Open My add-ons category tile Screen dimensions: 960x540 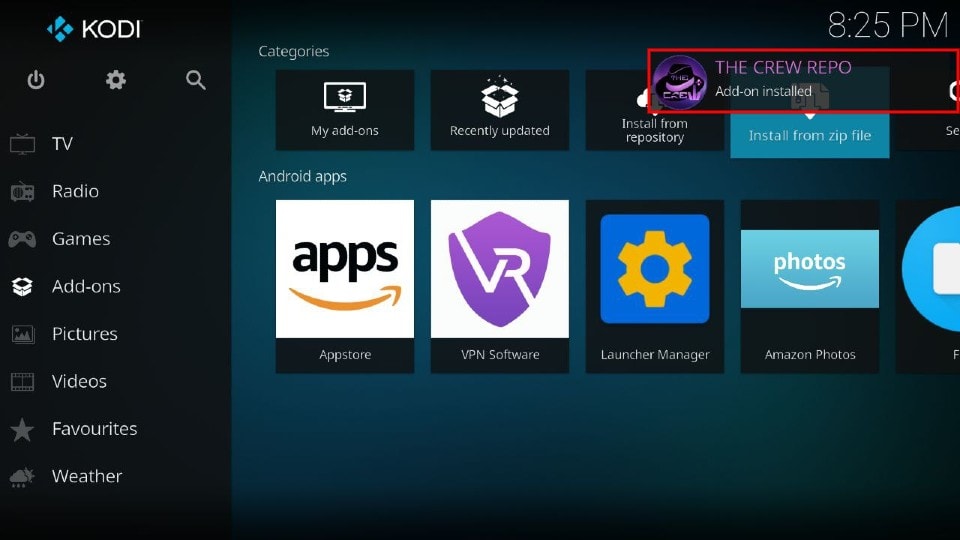[x=345, y=110]
